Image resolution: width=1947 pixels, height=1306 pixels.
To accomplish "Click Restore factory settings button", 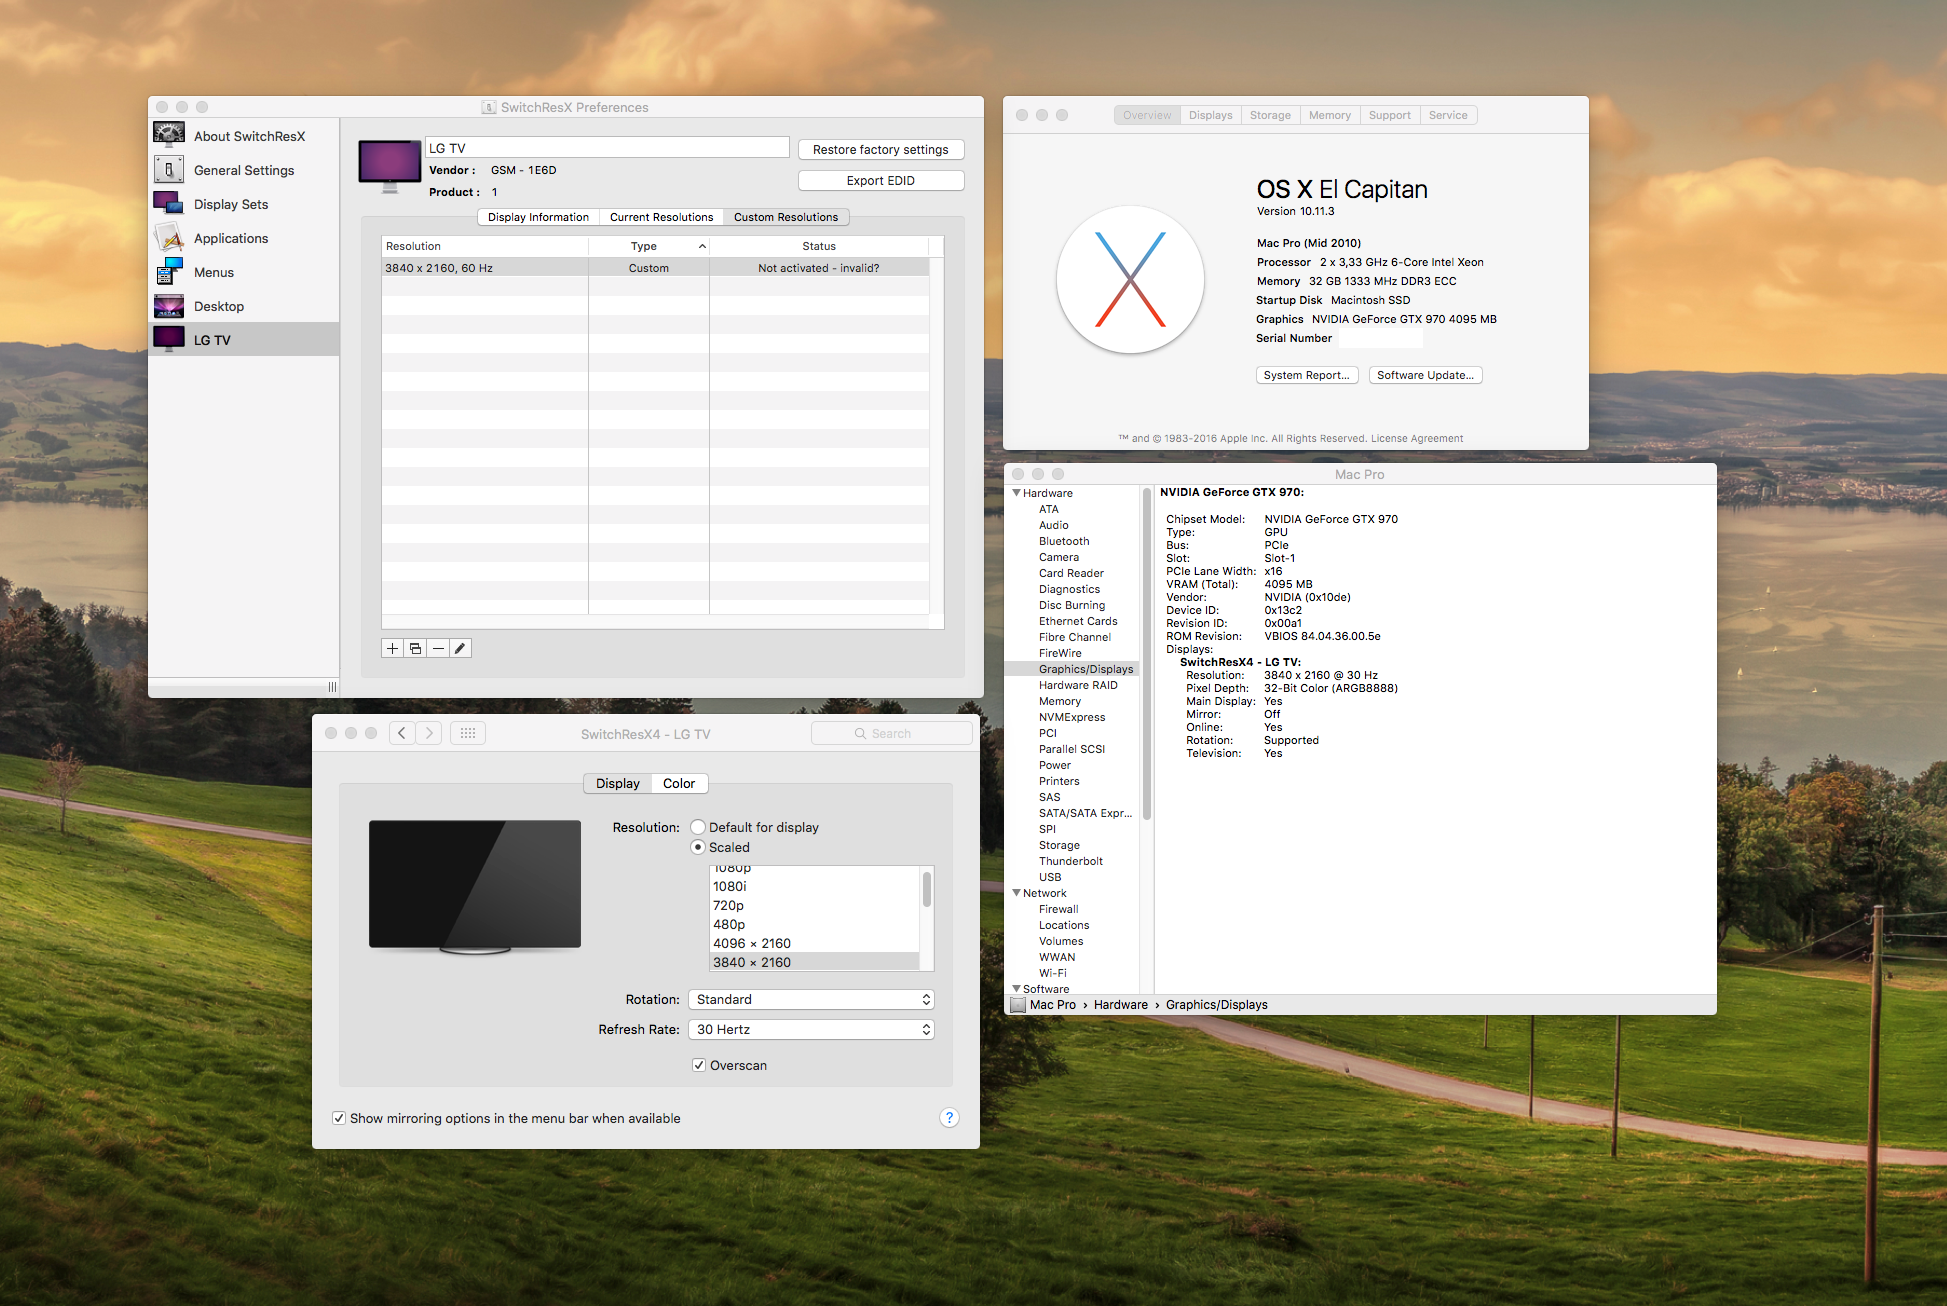I will tap(880, 149).
